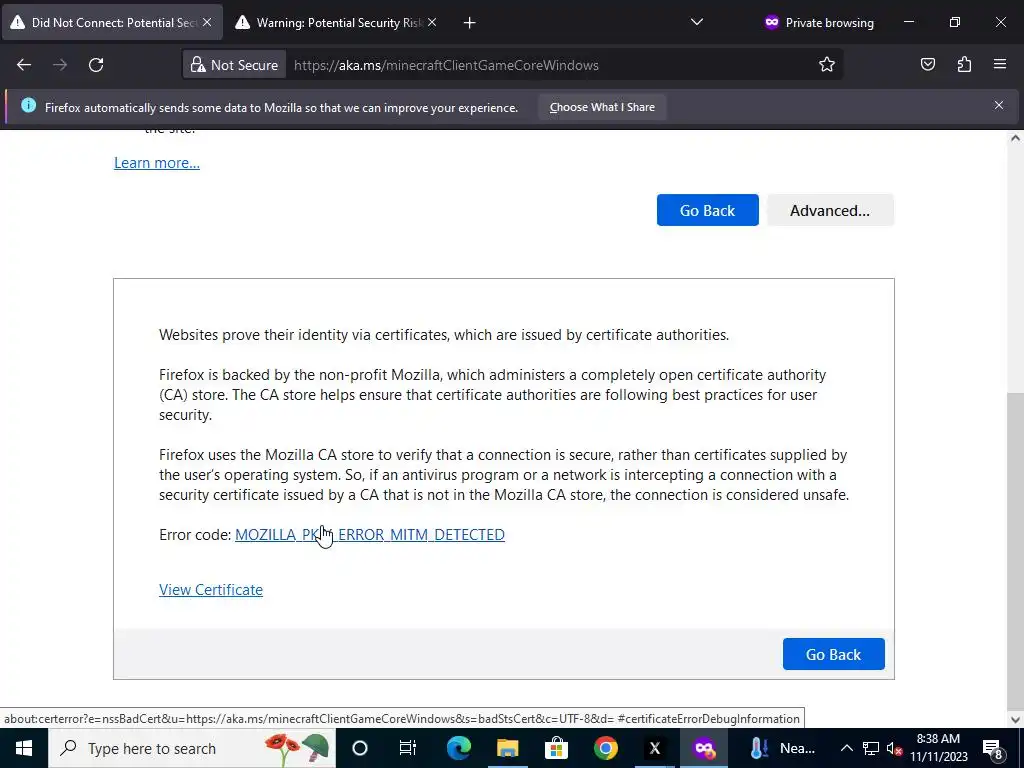Screen dimensions: 1024x768
Task: Select Firefox private browsing taskbar icon
Action: tap(704, 748)
